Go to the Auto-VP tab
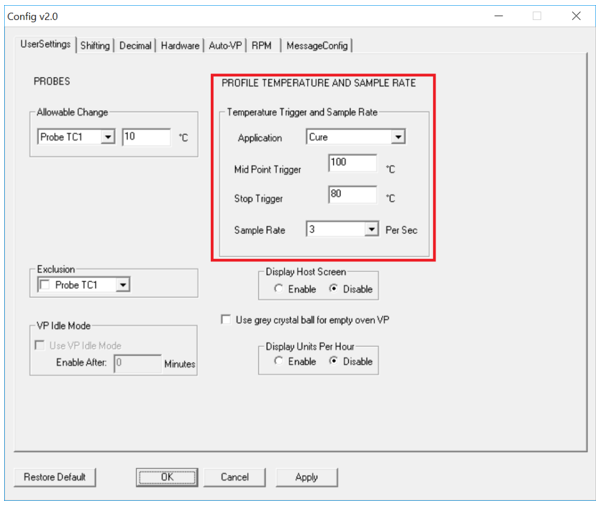Screen dimensions: 600x505 pyautogui.click(x=225, y=45)
